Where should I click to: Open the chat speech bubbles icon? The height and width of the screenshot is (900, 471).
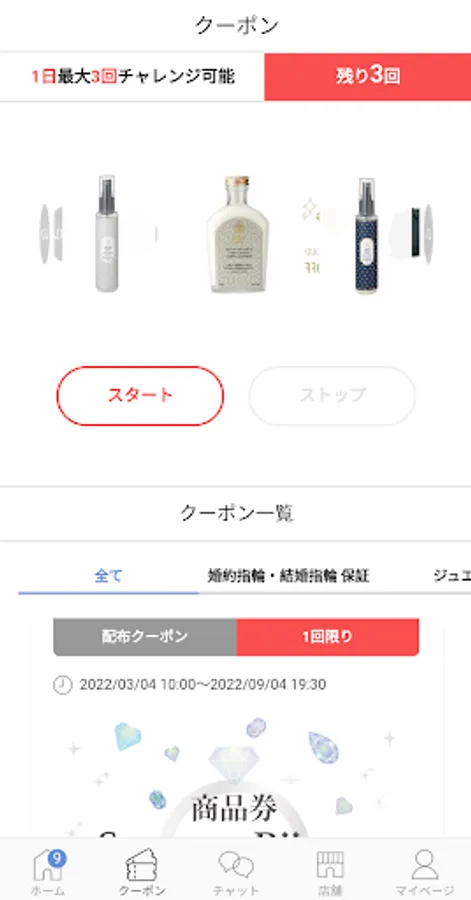(236, 866)
